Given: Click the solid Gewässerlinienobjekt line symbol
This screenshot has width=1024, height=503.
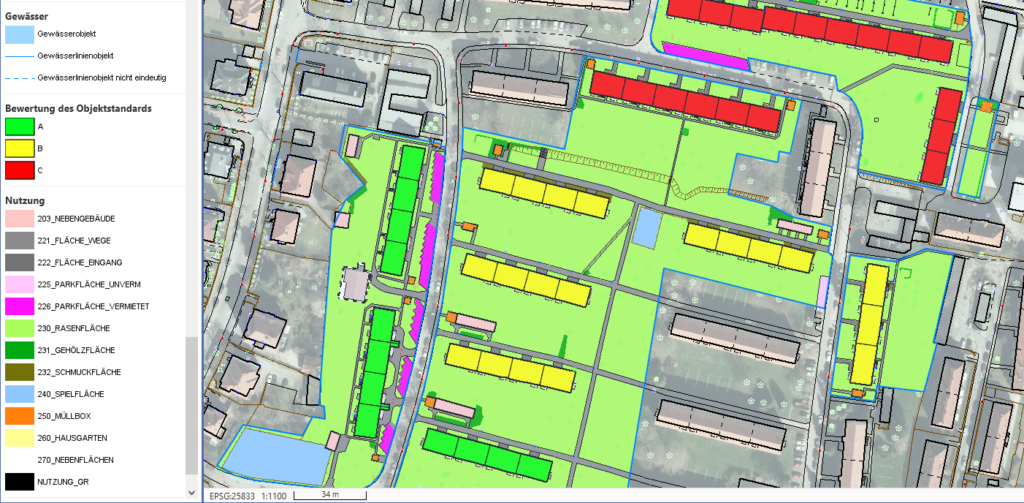Looking at the screenshot, I should click(x=19, y=56).
